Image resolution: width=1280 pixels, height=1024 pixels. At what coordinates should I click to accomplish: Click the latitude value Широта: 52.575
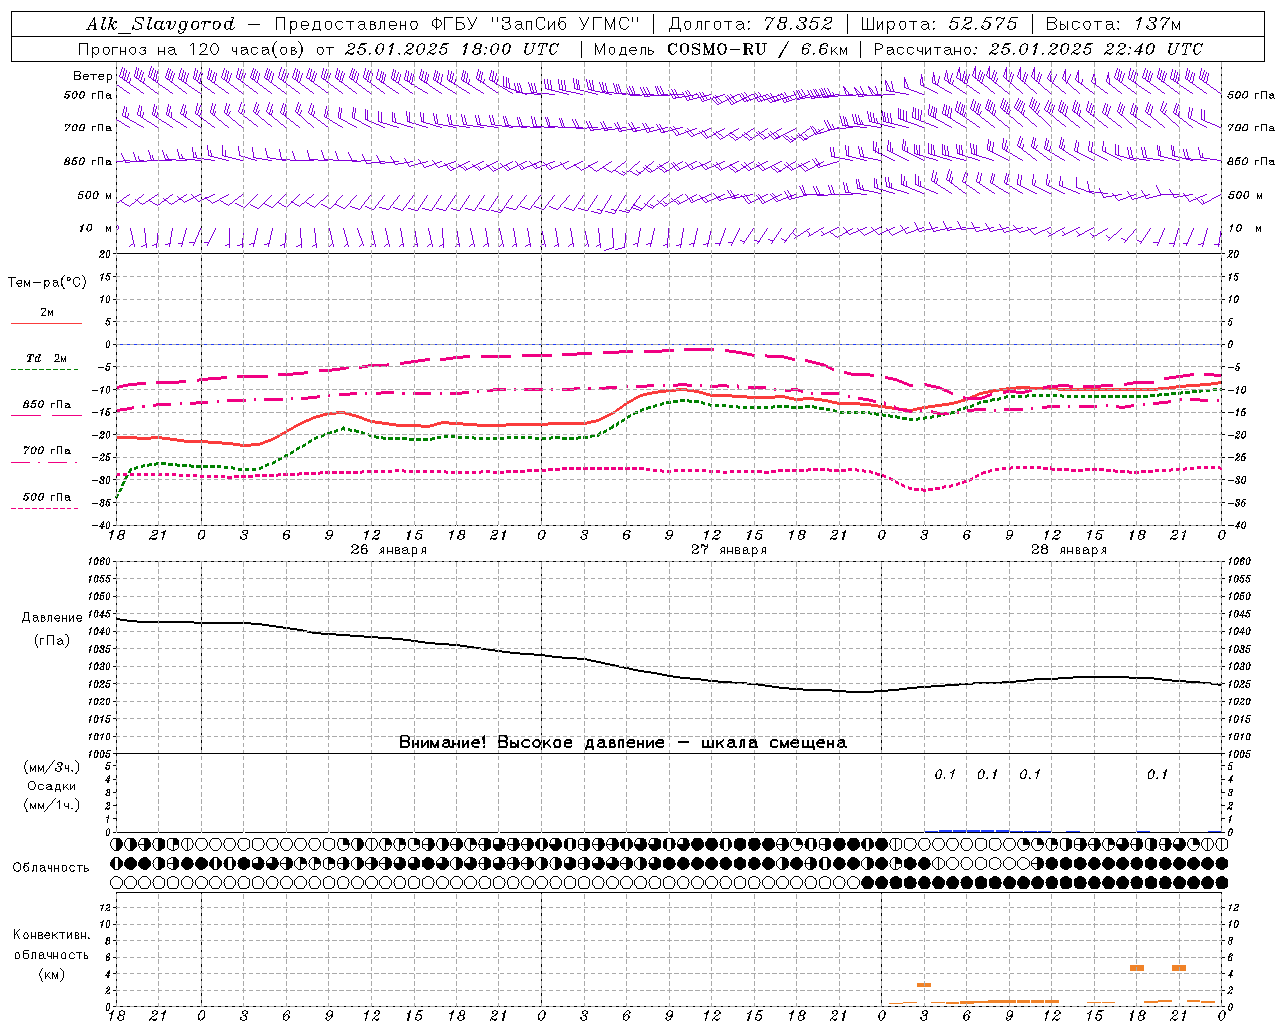point(939,24)
